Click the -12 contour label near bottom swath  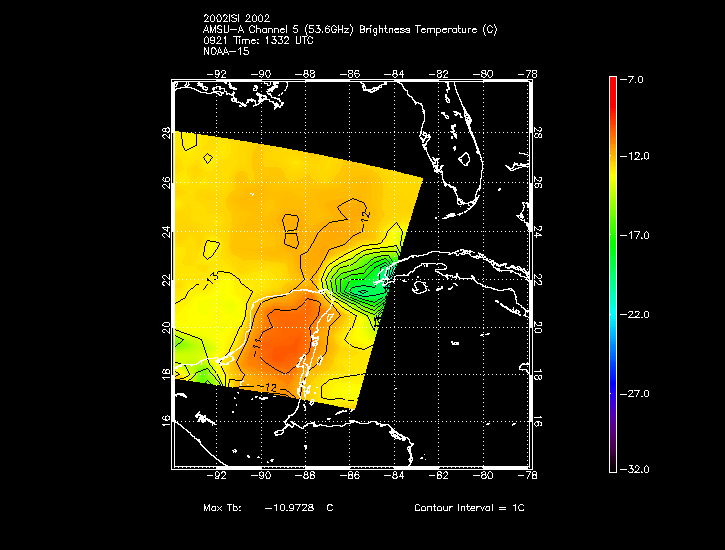click(x=269, y=387)
